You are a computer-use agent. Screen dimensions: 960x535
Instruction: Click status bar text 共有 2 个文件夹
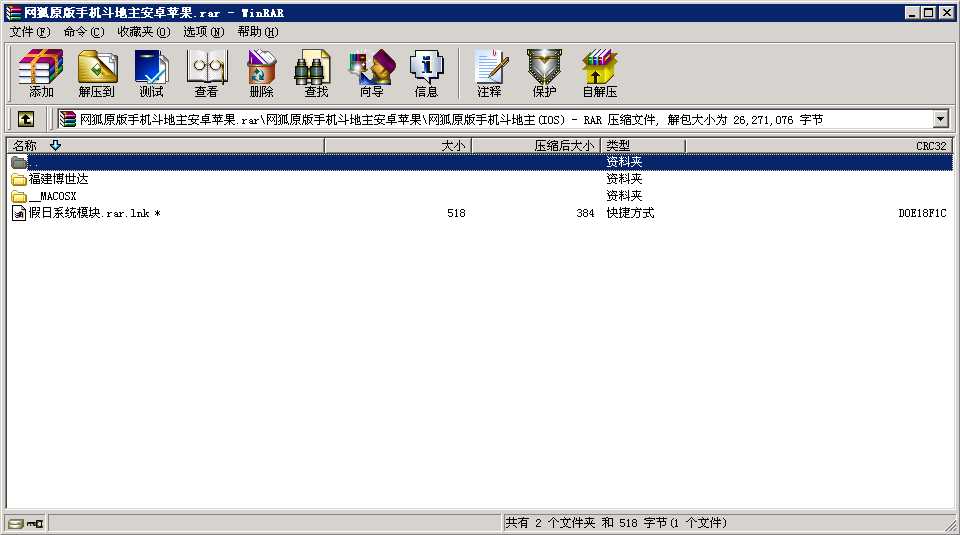click(x=550, y=523)
